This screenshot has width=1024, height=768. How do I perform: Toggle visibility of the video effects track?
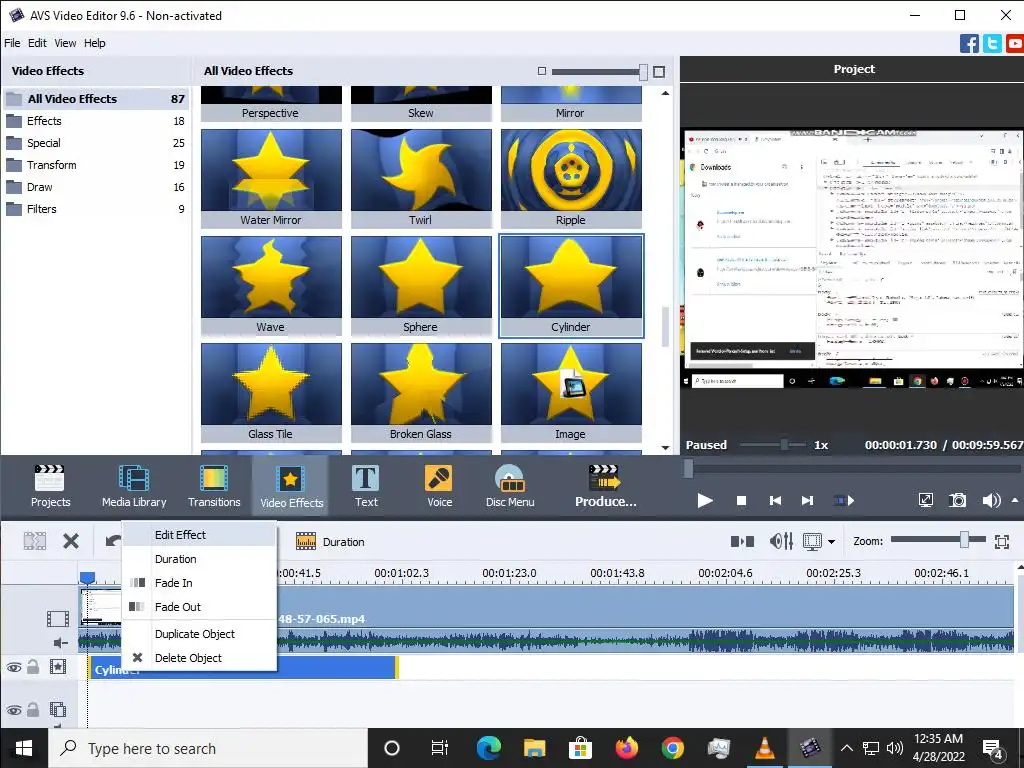pos(14,667)
